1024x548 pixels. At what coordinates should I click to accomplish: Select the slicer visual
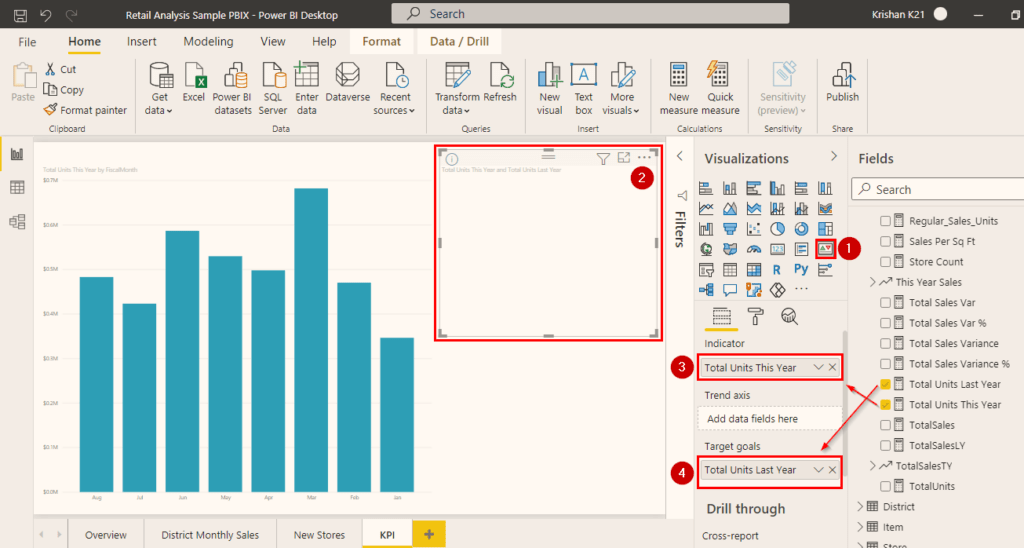coord(706,270)
